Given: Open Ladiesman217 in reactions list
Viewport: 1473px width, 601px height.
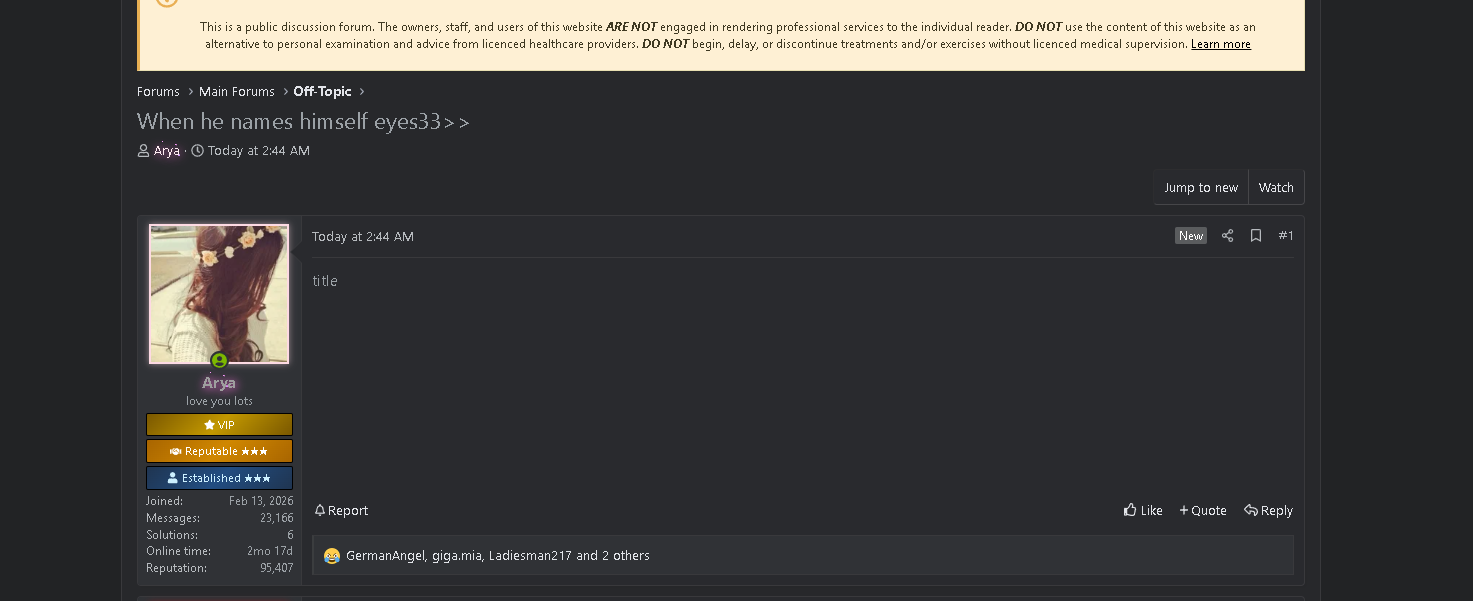Looking at the screenshot, I should [x=530, y=556].
